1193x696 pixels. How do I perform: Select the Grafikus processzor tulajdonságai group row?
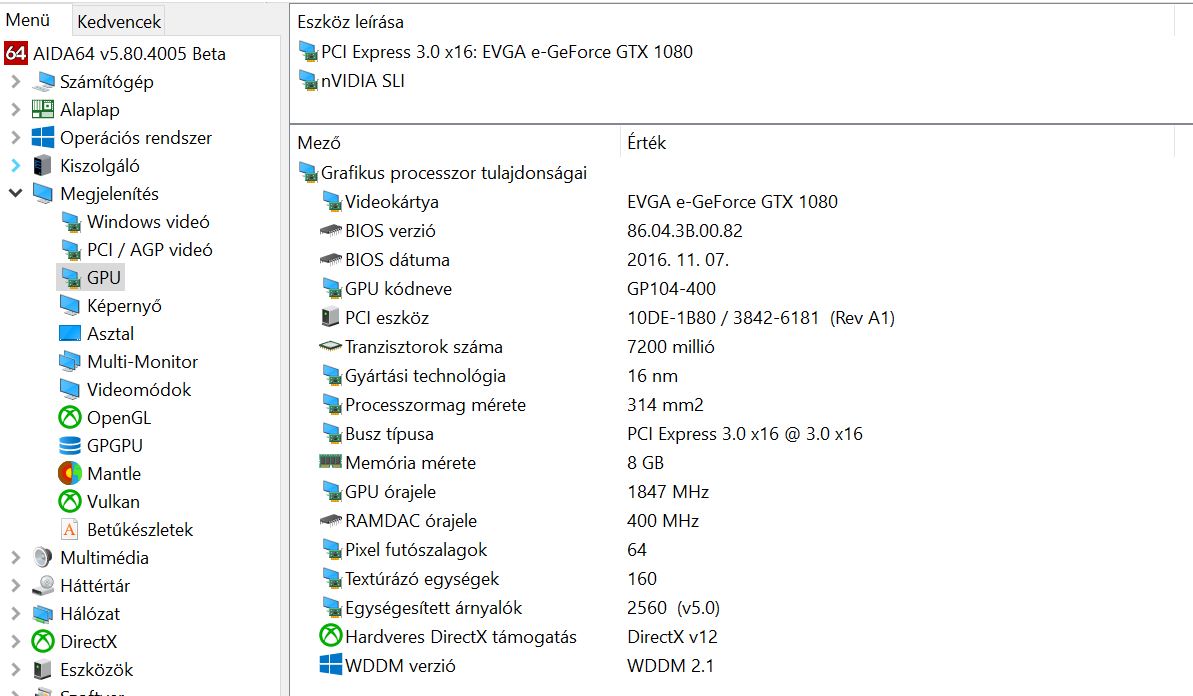point(443,173)
